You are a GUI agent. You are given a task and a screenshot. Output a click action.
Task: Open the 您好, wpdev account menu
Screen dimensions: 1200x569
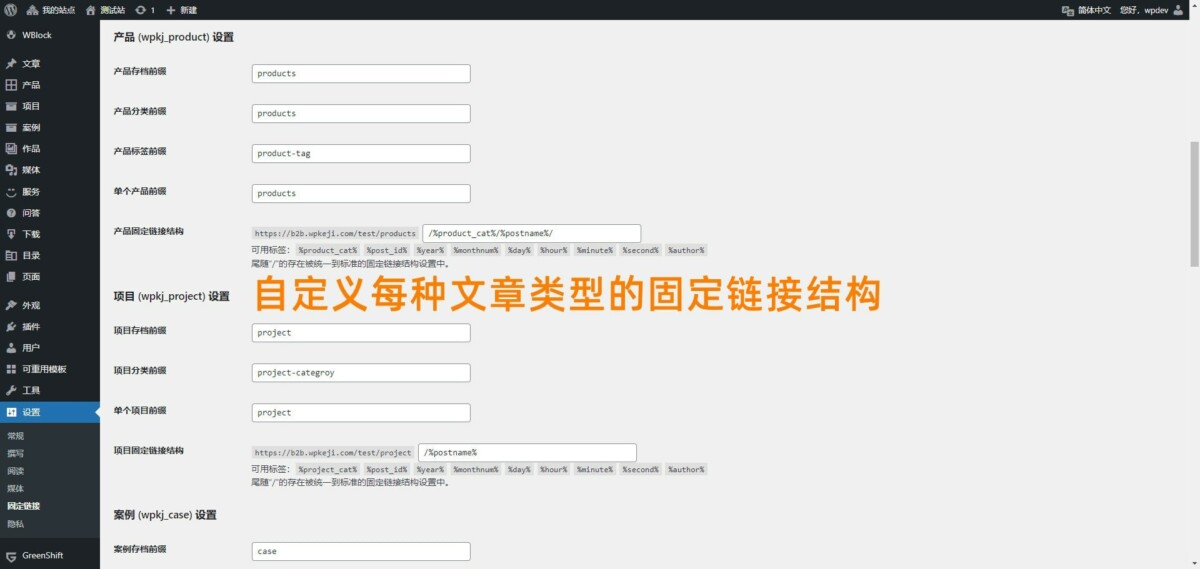click(1150, 10)
